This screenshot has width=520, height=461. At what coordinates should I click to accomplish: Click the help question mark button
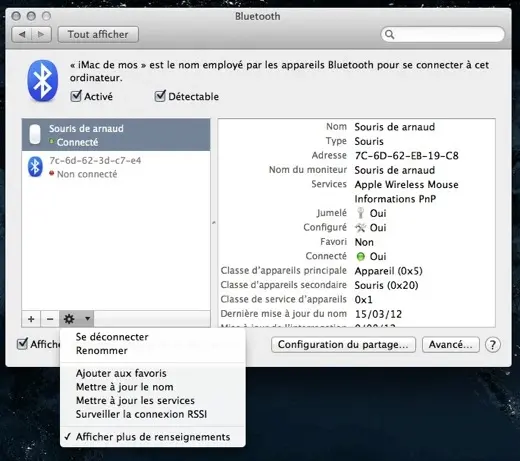tap(493, 345)
